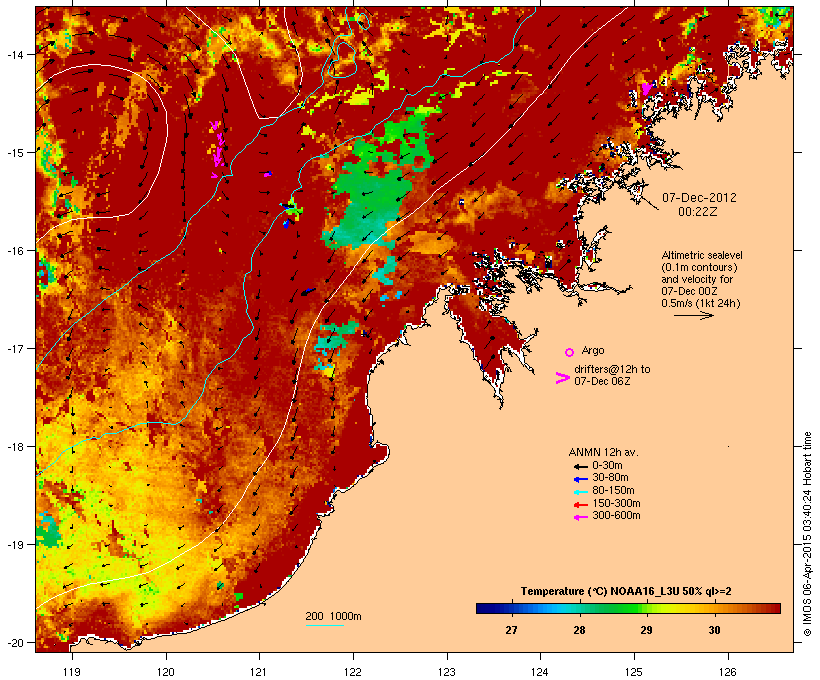Click longitude axis label 122
Screen dimensions: 820x680
pos(353,672)
